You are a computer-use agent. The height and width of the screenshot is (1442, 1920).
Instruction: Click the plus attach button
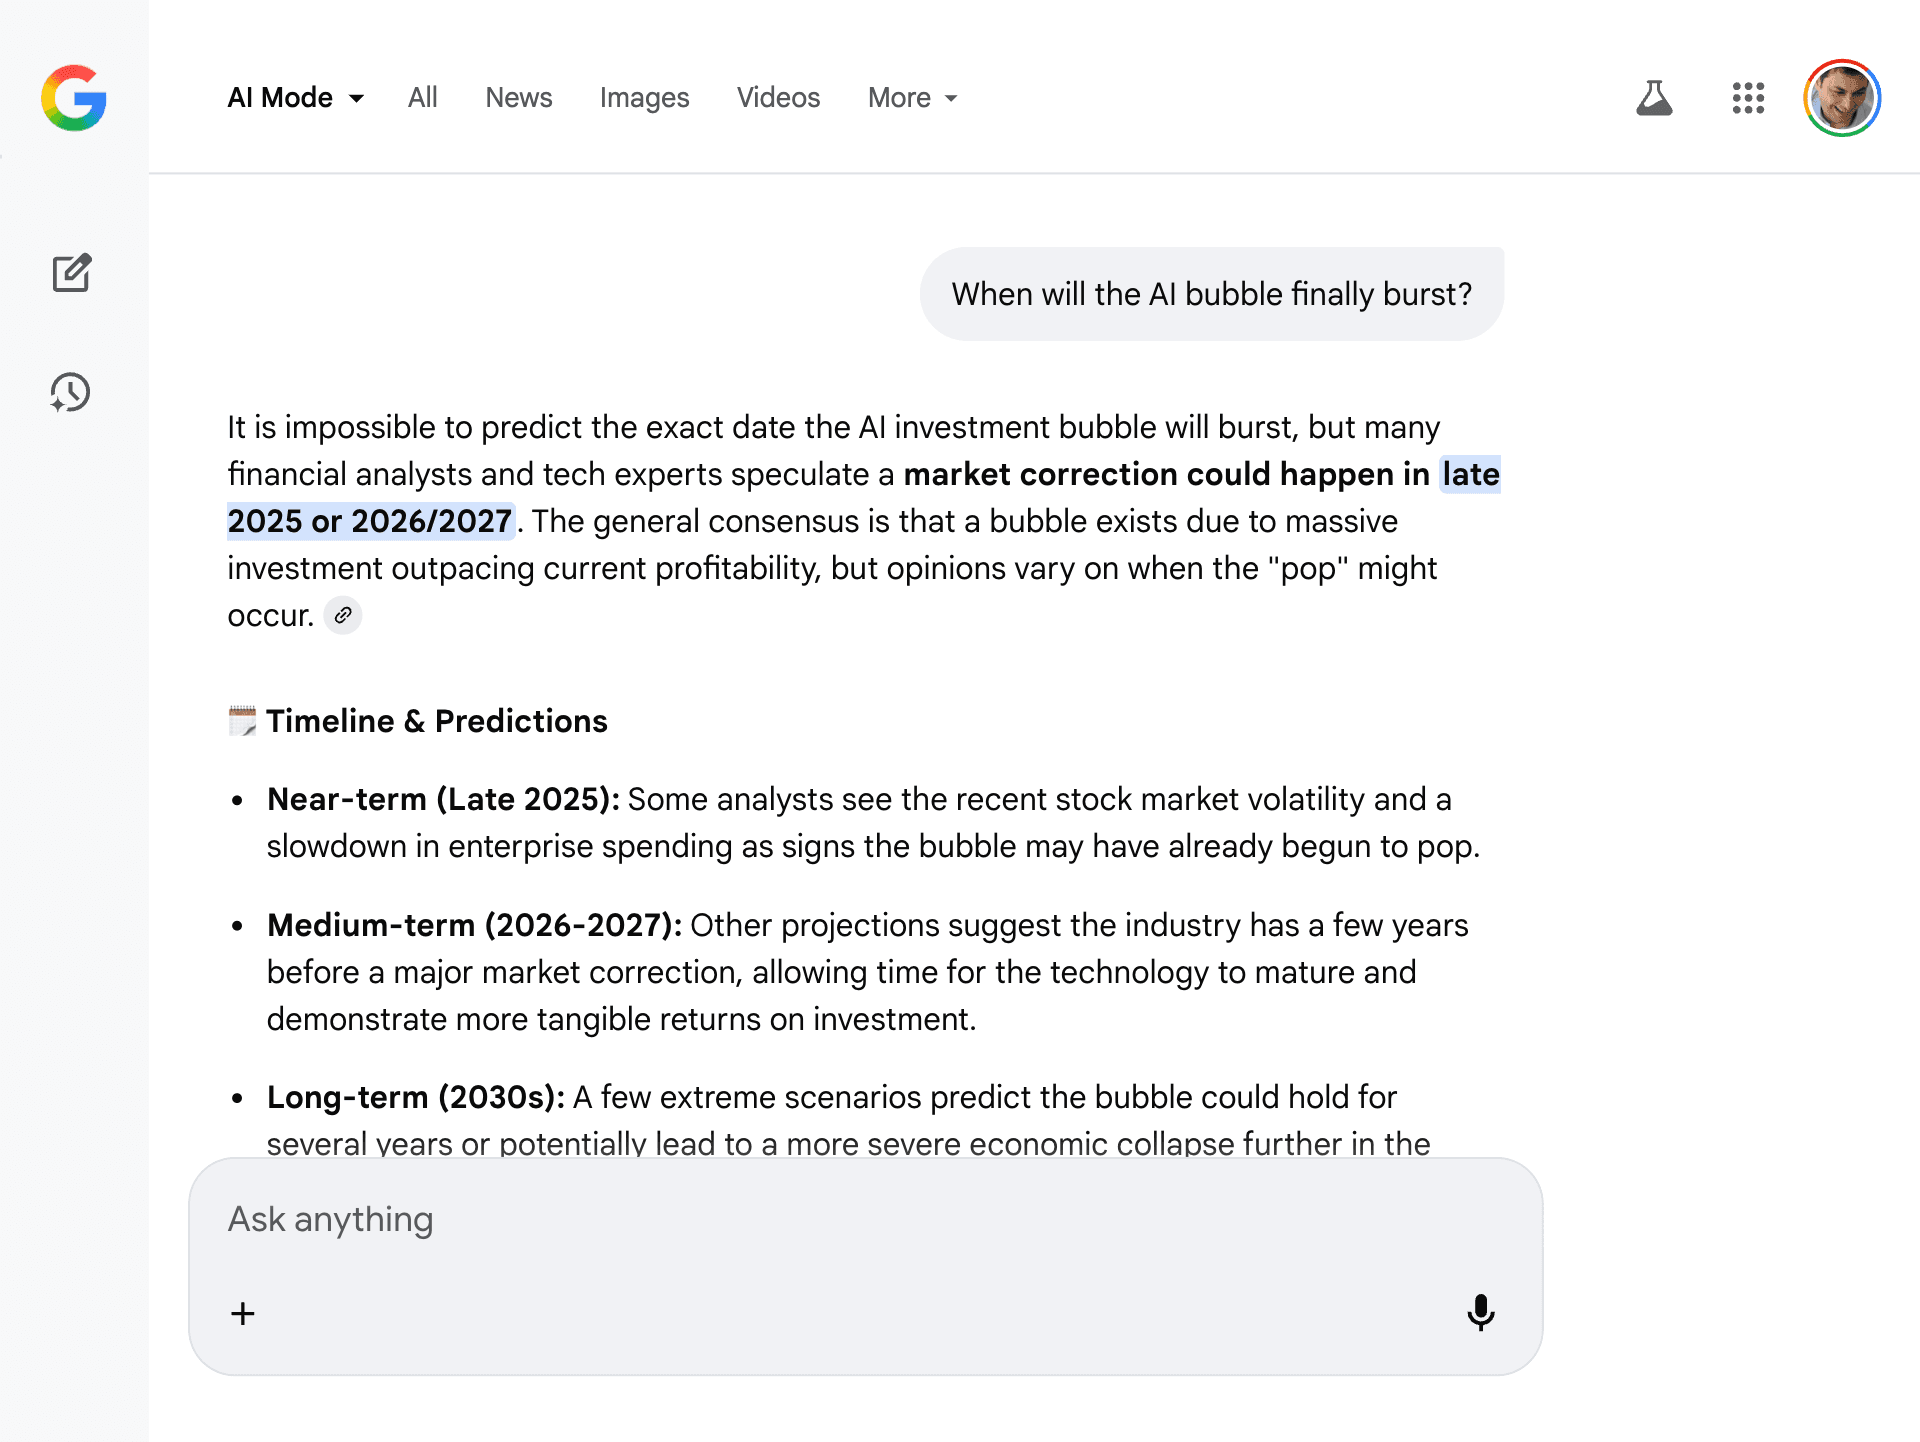pos(243,1313)
